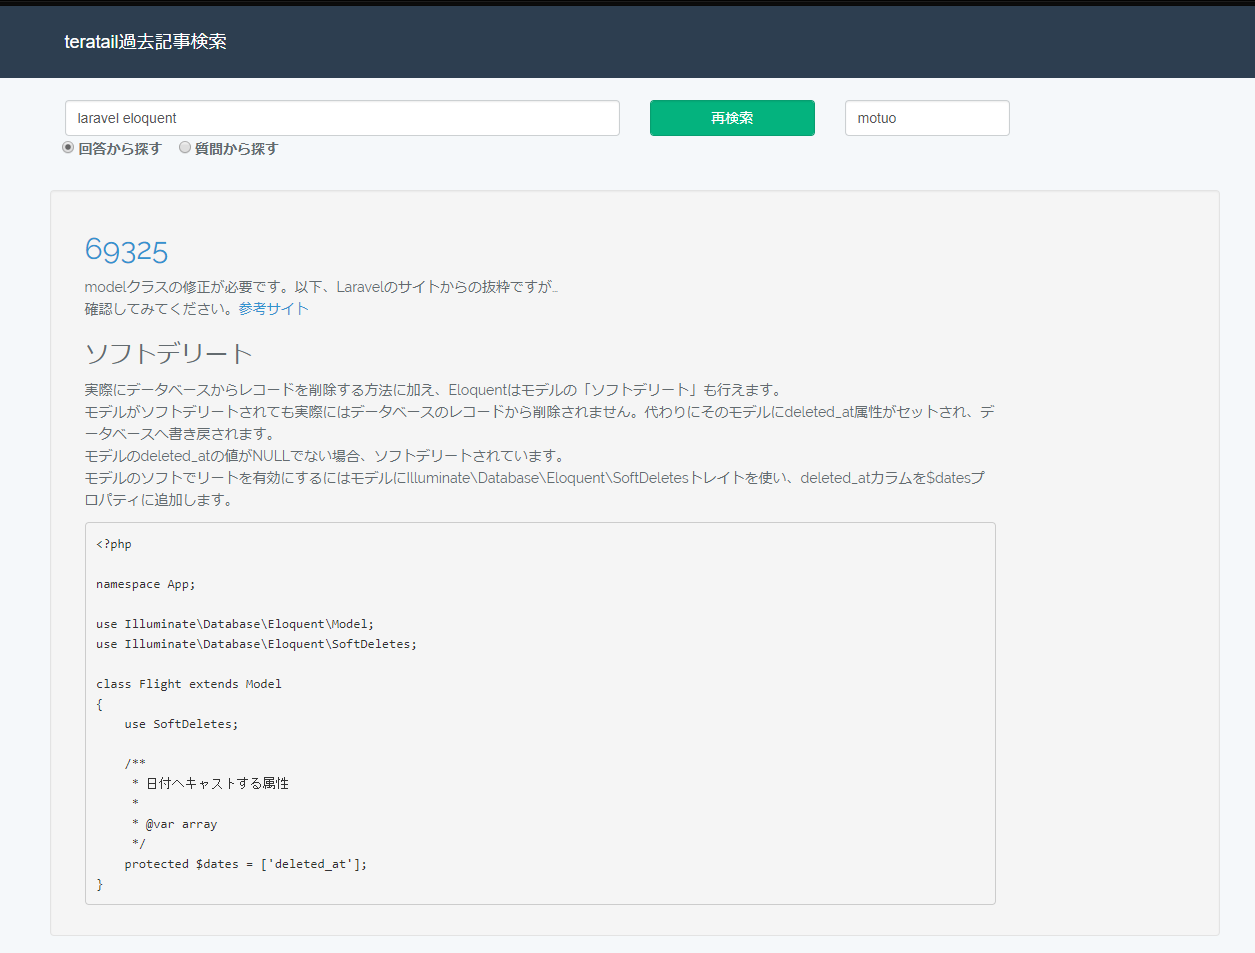Click the indented use SoftDeletes; line
Screen dimensions: 1255x953
coord(181,724)
